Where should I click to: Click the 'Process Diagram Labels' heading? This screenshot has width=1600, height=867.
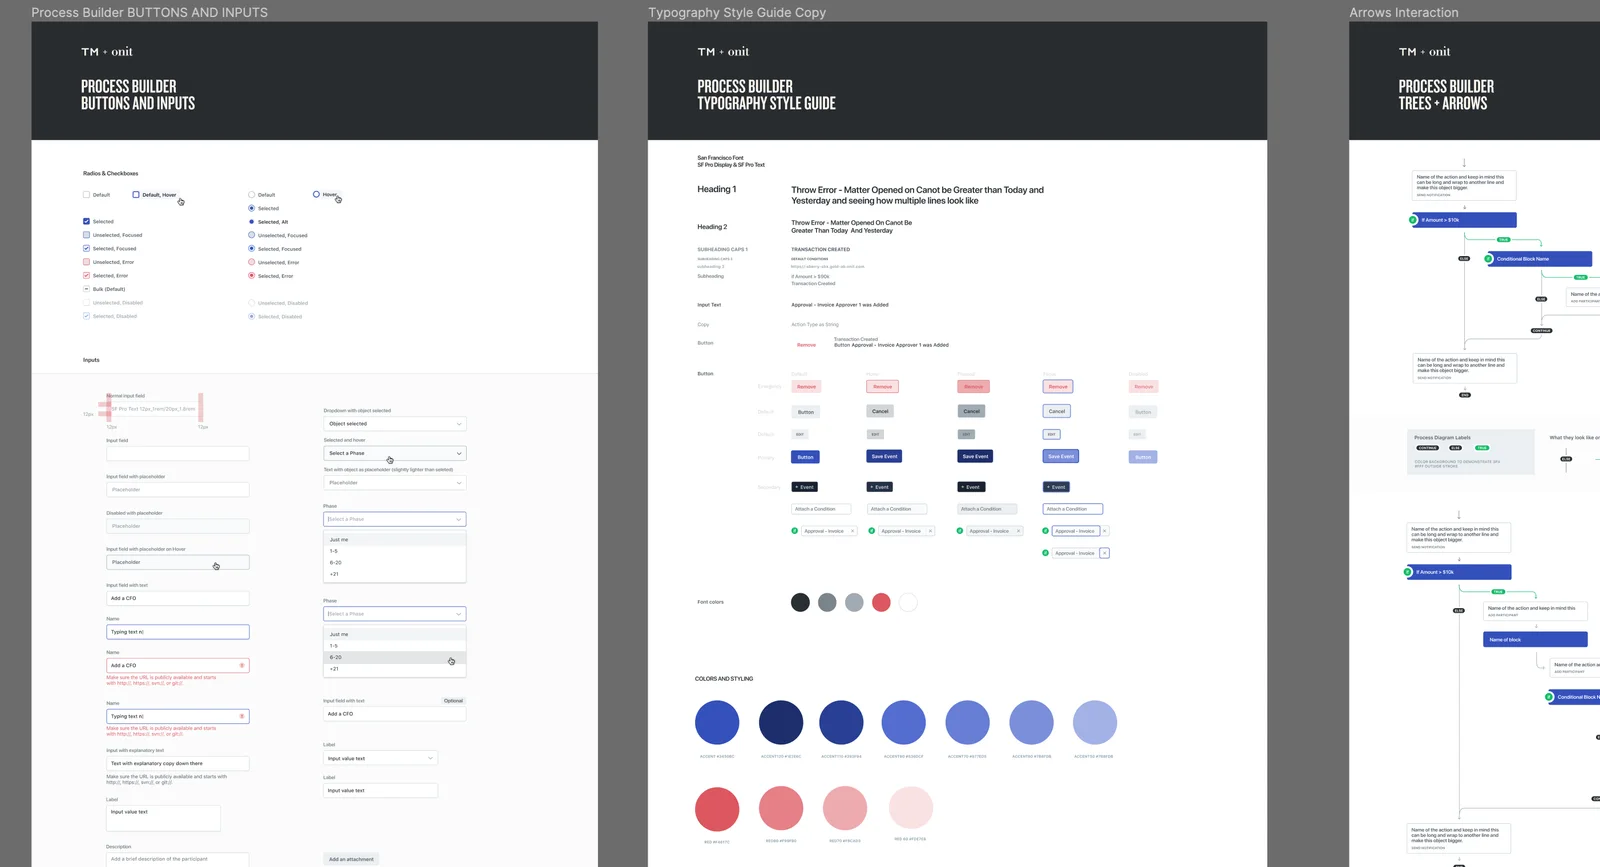1442,437
